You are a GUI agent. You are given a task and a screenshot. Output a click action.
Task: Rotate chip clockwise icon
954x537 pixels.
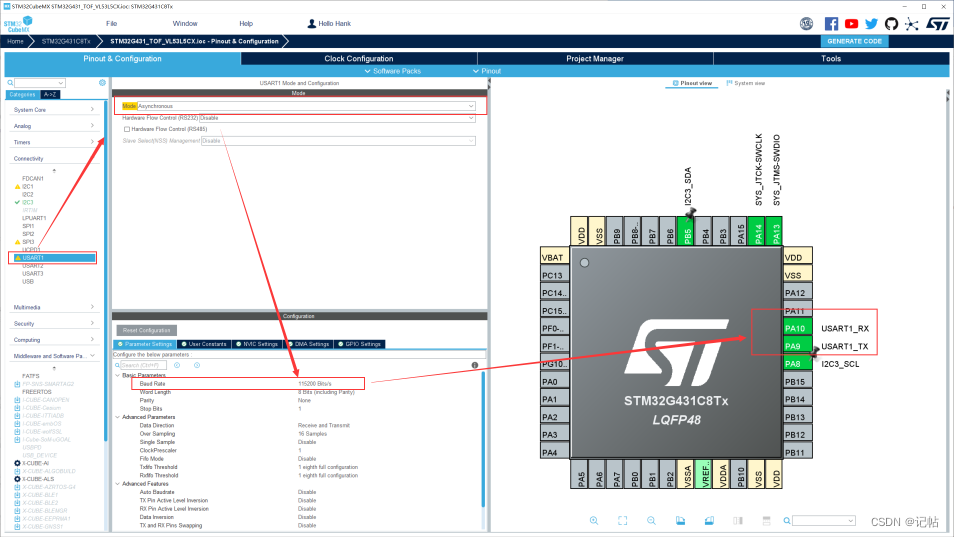coord(680,521)
